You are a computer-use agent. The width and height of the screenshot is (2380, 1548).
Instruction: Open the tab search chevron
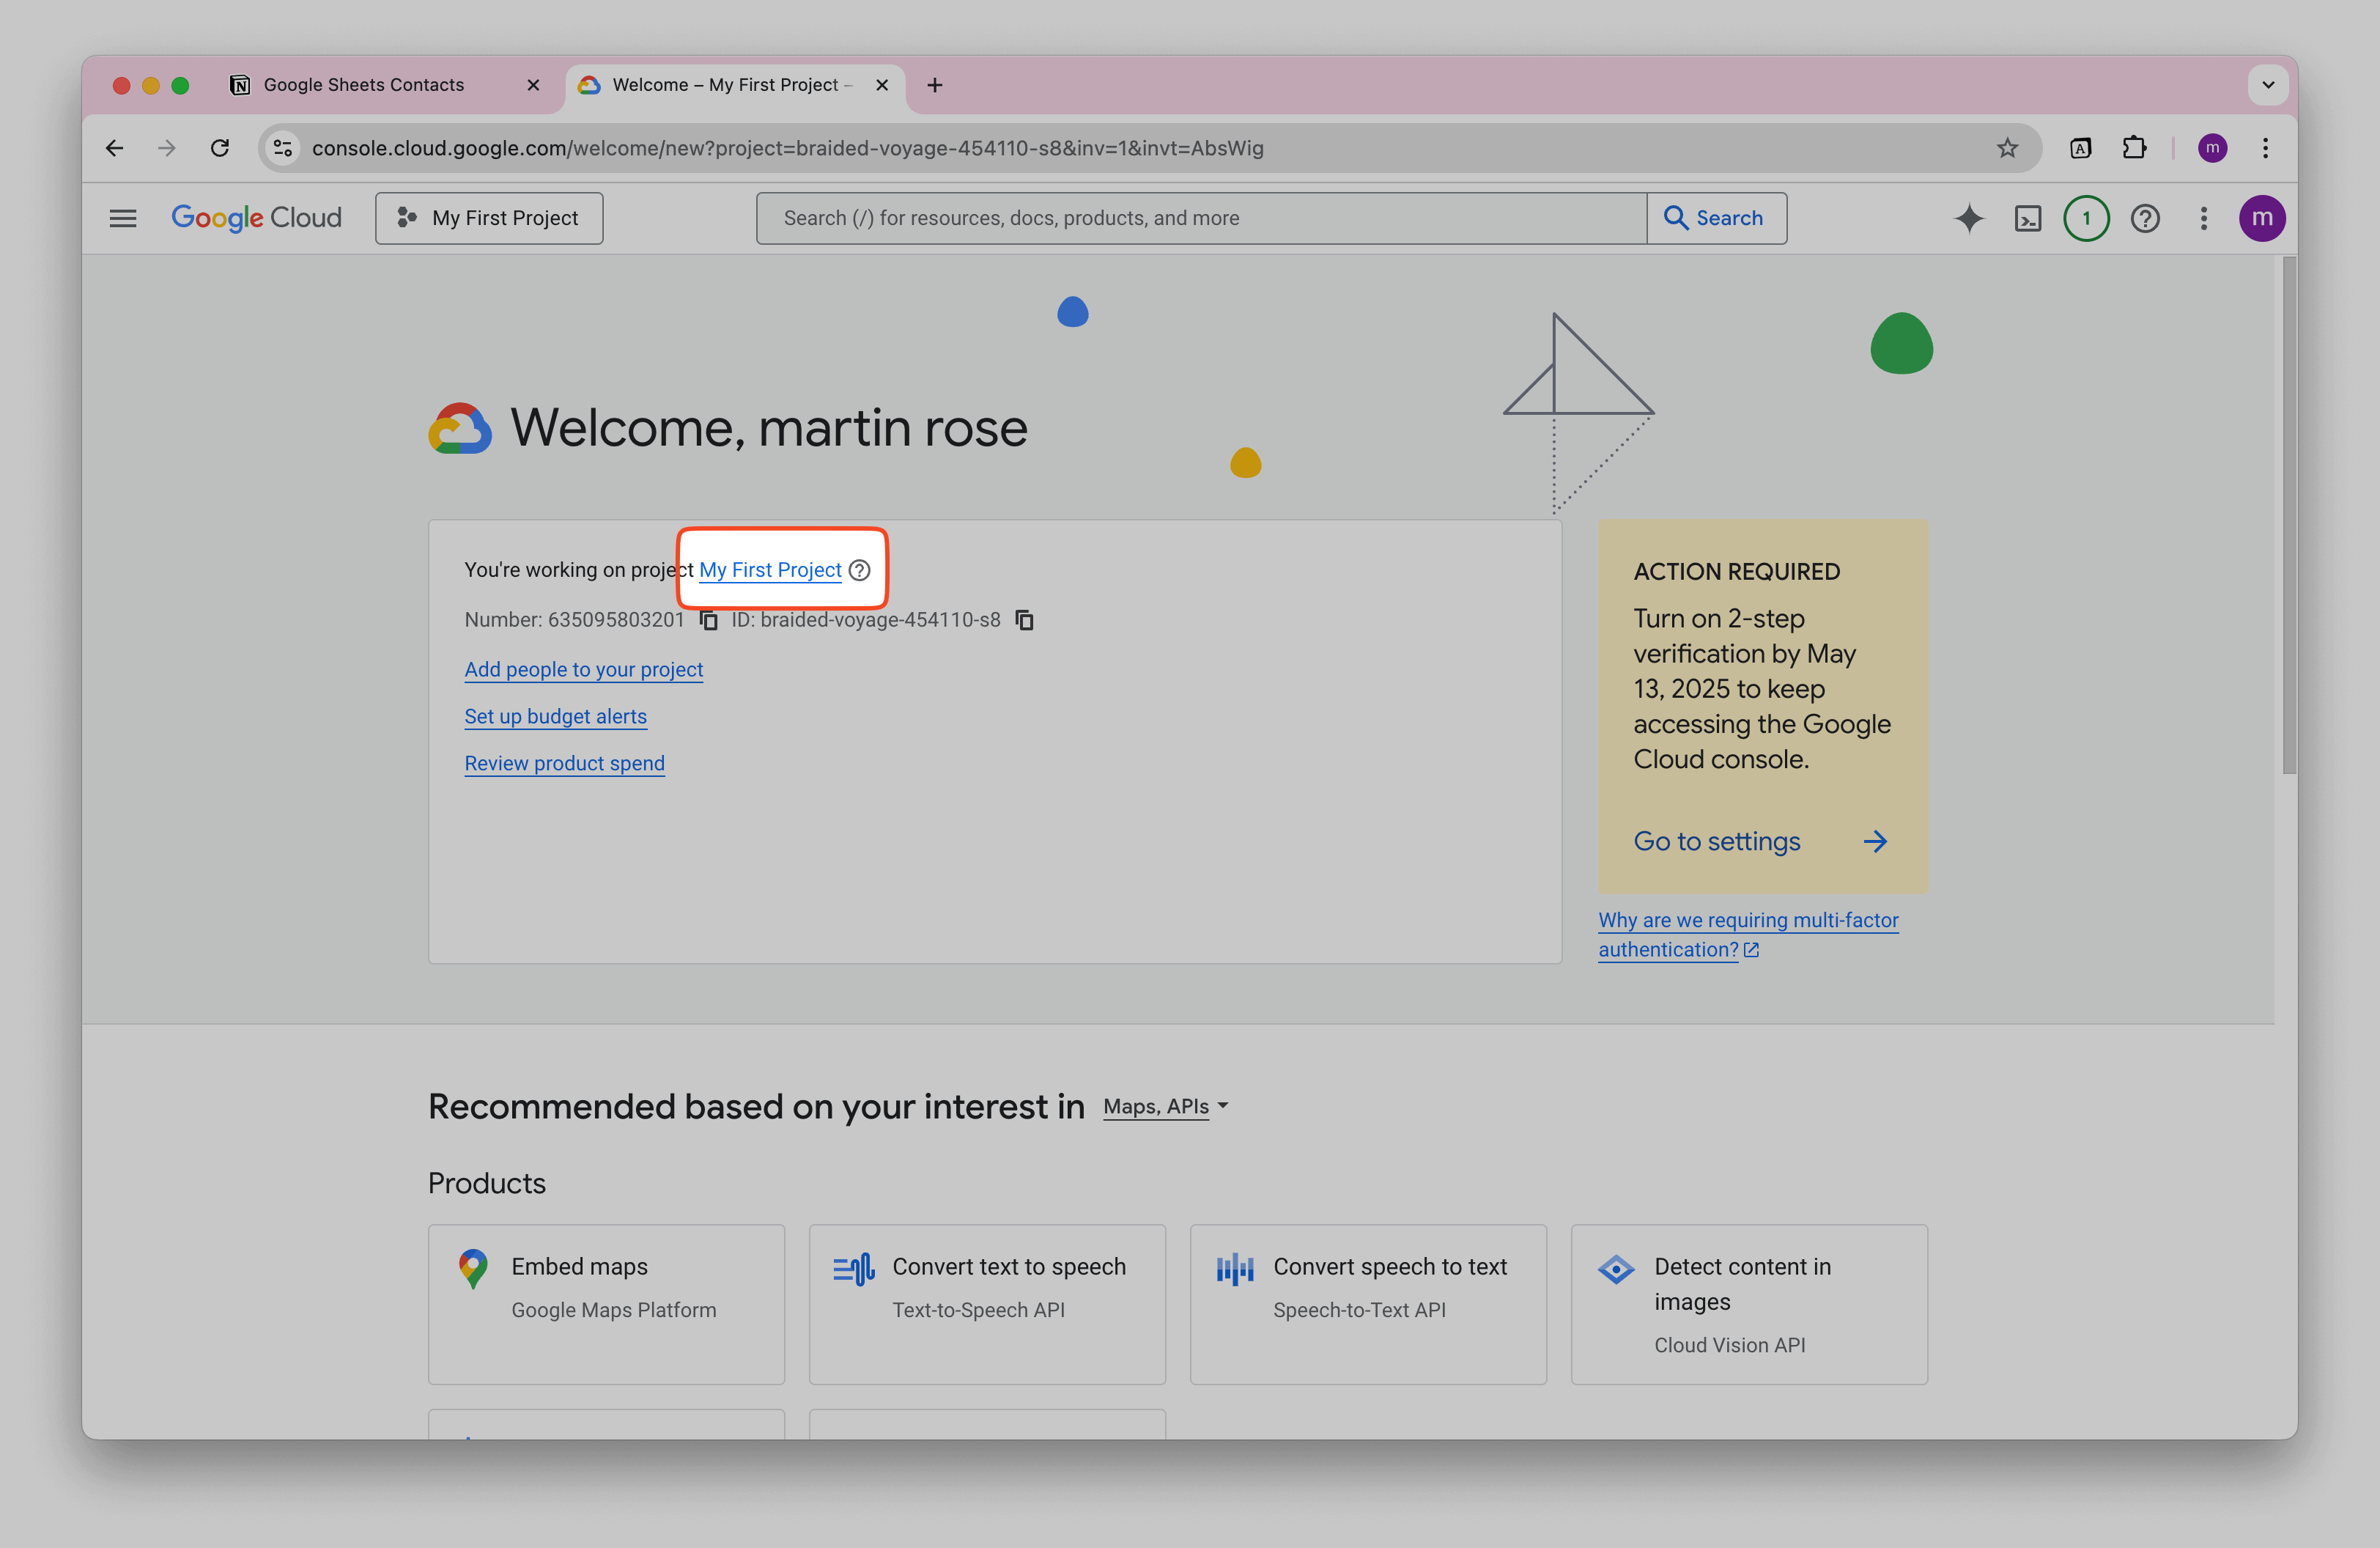[x=2268, y=85]
